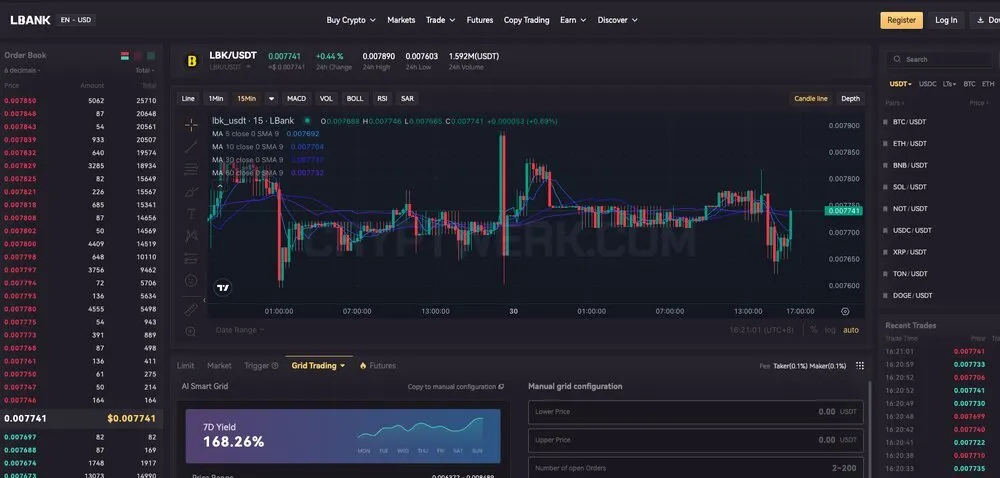Select the brush drawing tool
1000x478 pixels.
(x=191, y=191)
